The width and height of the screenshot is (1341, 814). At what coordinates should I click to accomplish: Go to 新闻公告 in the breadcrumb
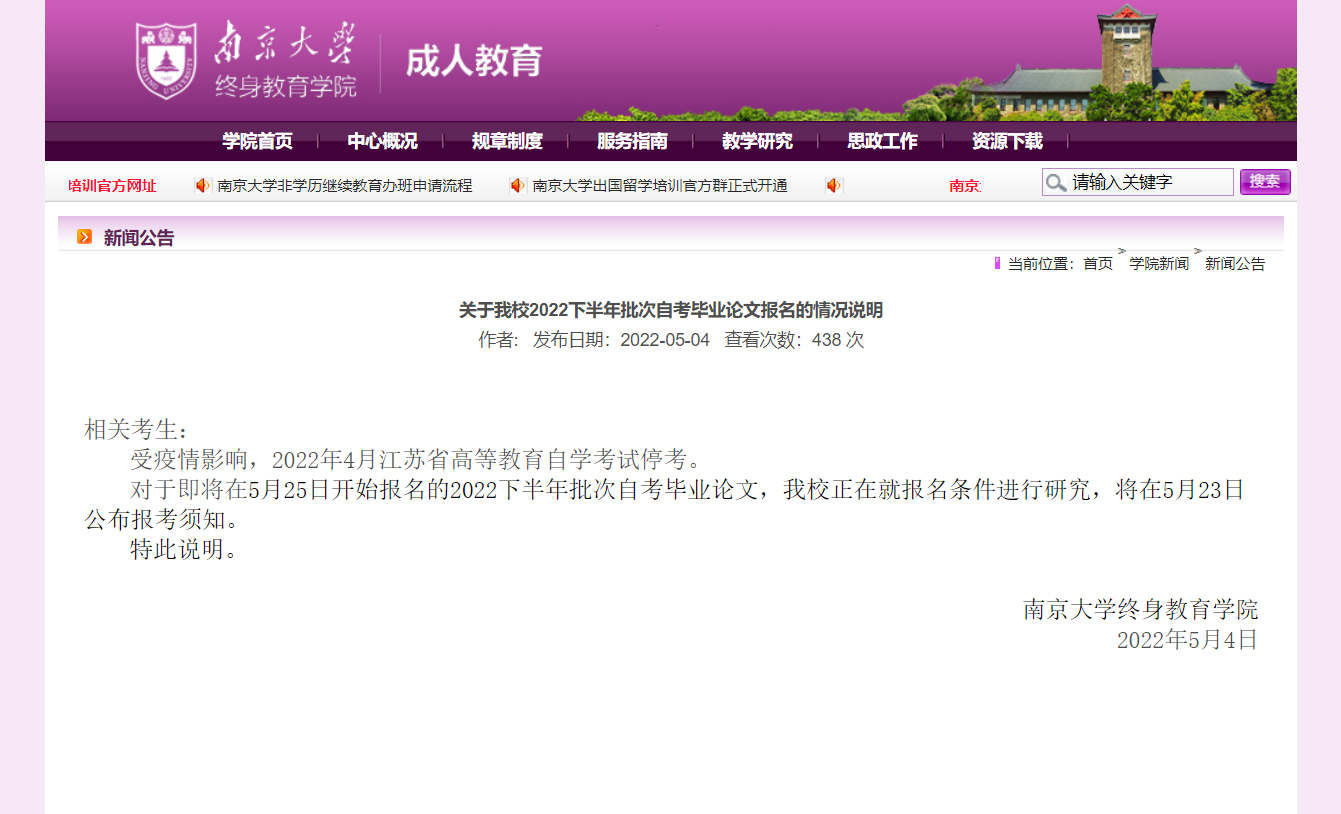tap(1235, 264)
